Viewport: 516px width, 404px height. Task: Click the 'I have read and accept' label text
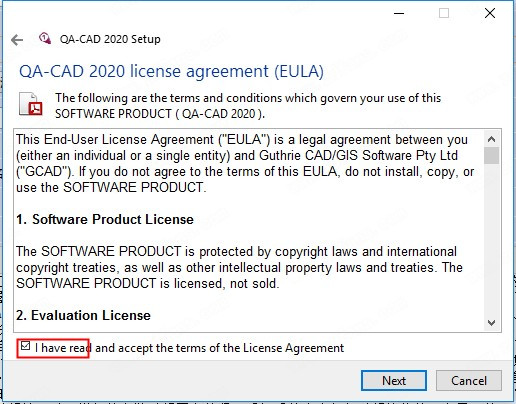point(189,348)
